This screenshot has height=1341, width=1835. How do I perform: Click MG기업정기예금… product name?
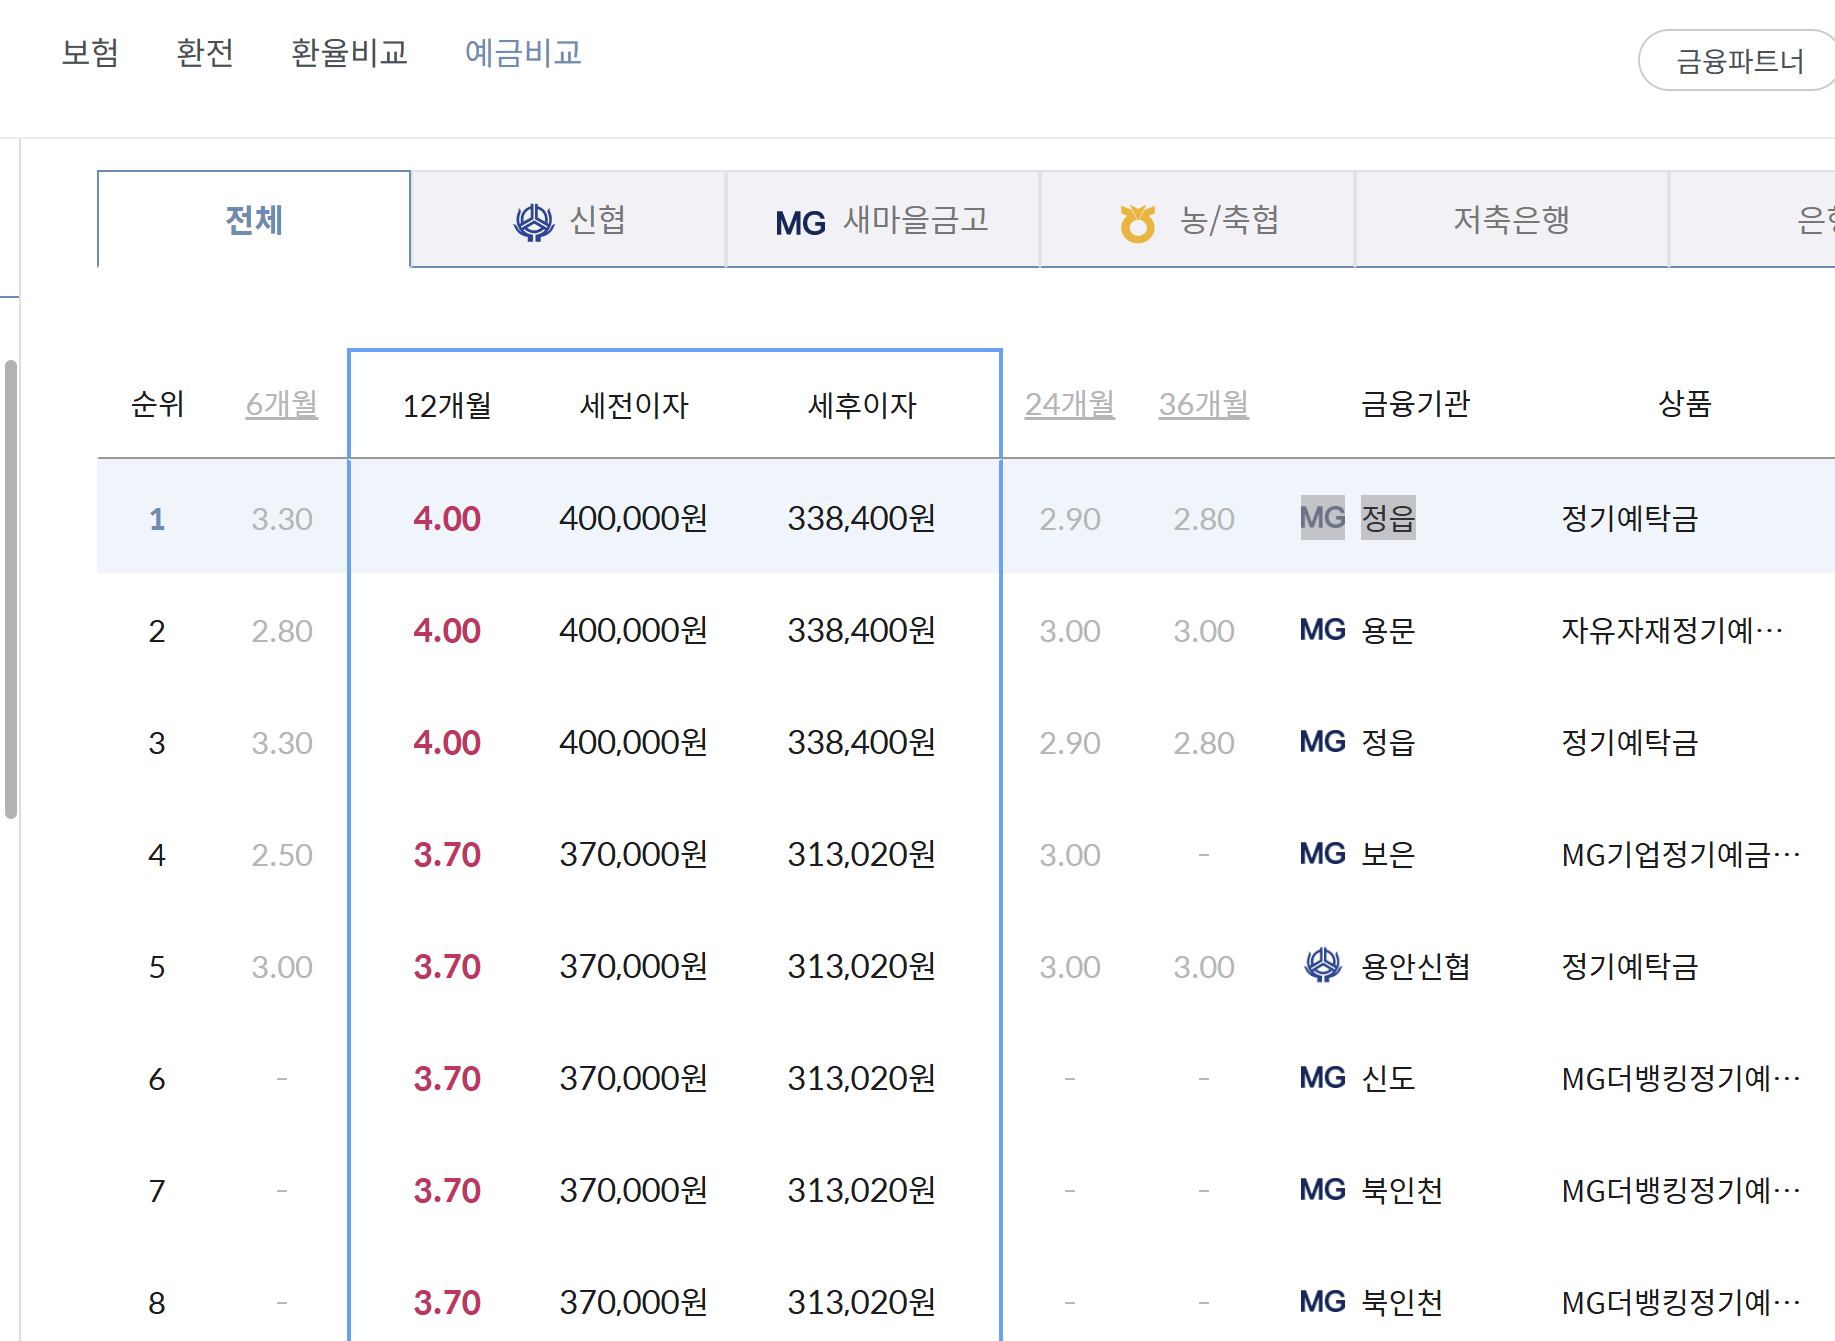click(x=1681, y=854)
